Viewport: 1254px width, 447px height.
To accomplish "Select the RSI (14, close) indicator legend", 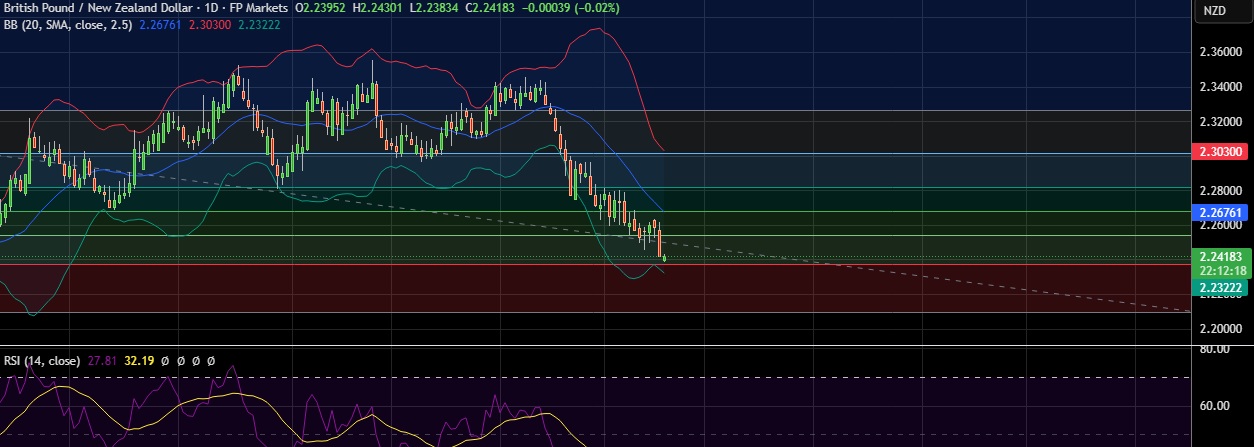I will coord(41,360).
